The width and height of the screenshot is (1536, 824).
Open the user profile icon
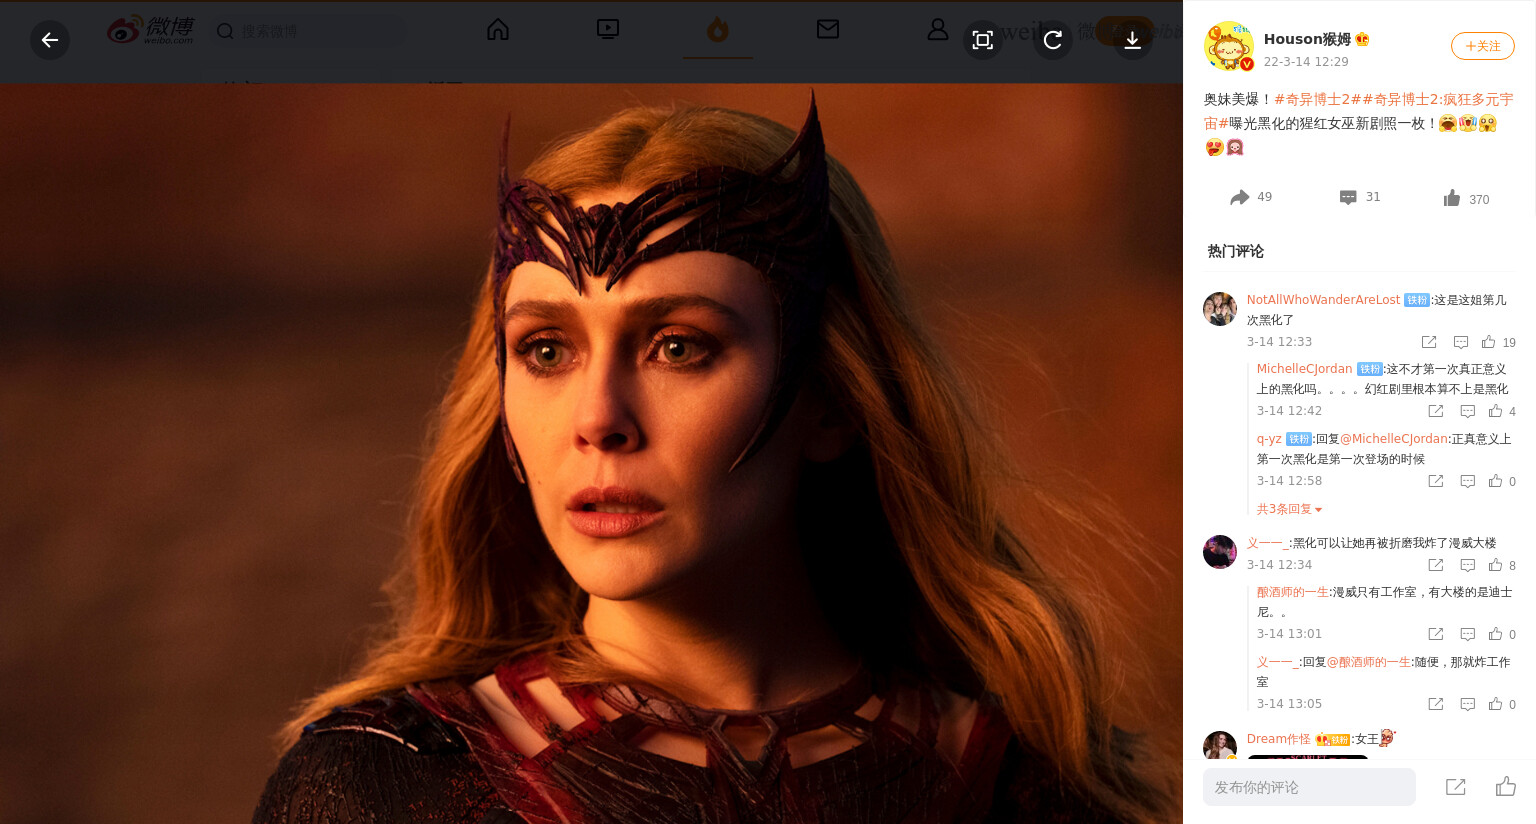(x=938, y=29)
